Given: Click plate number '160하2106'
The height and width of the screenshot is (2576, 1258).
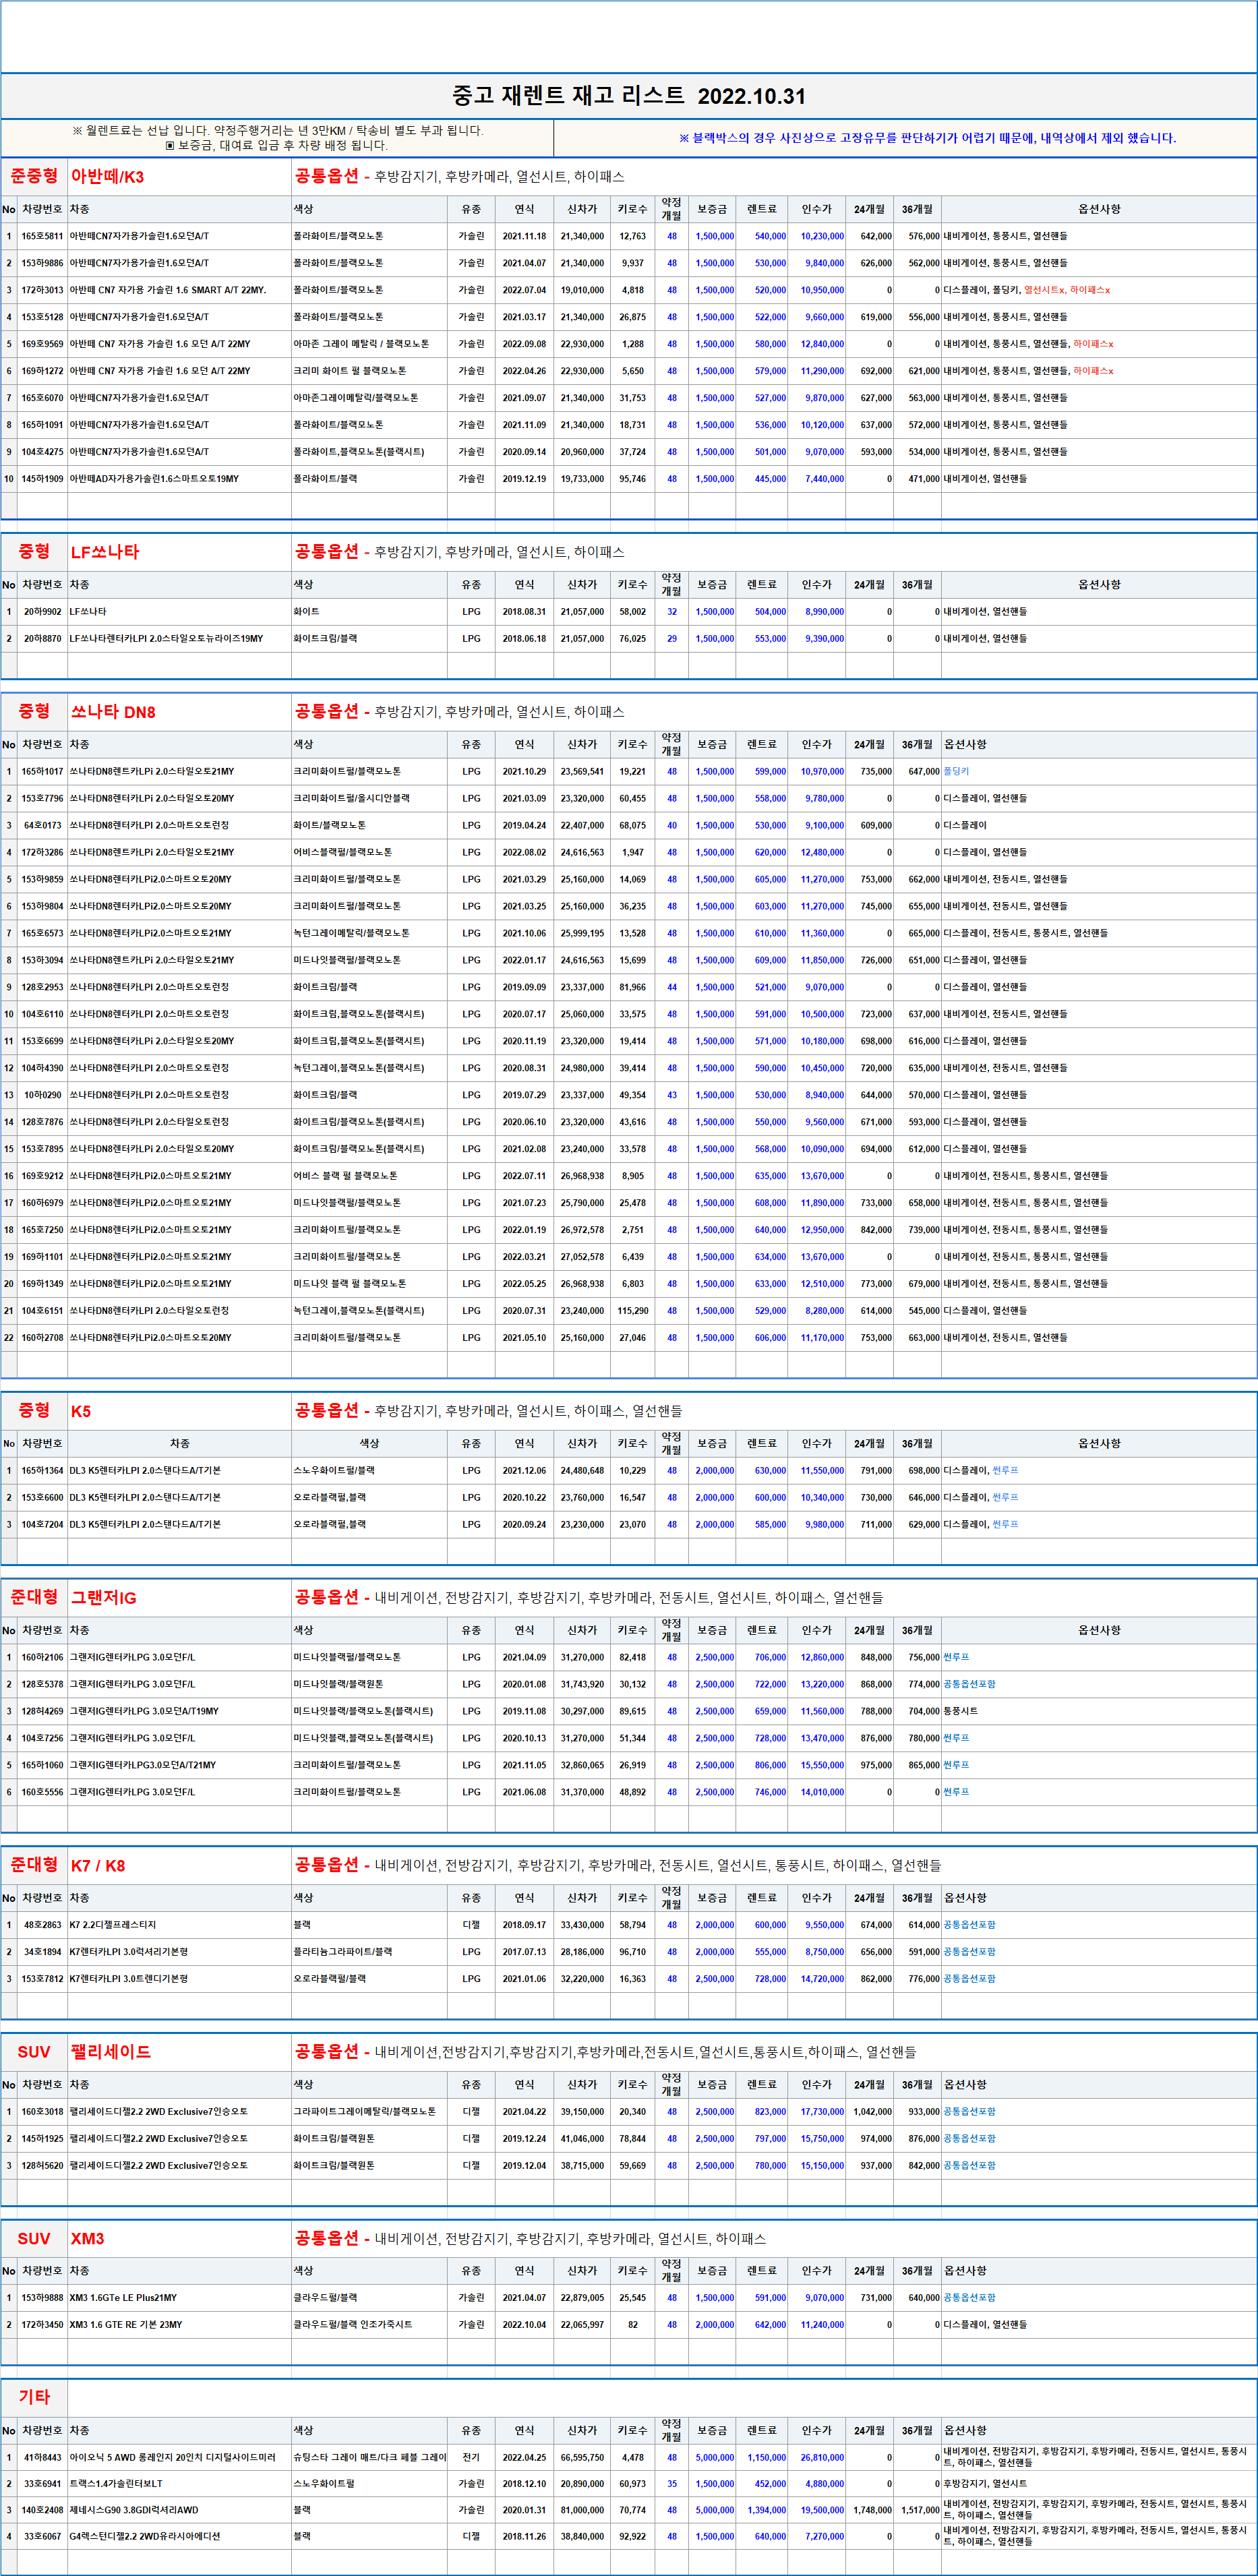Looking at the screenshot, I should [42, 1658].
